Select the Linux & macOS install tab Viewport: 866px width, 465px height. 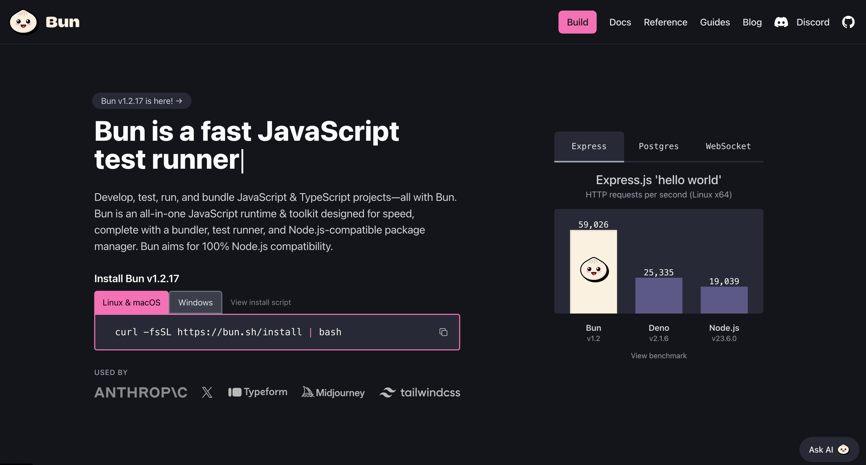(131, 303)
